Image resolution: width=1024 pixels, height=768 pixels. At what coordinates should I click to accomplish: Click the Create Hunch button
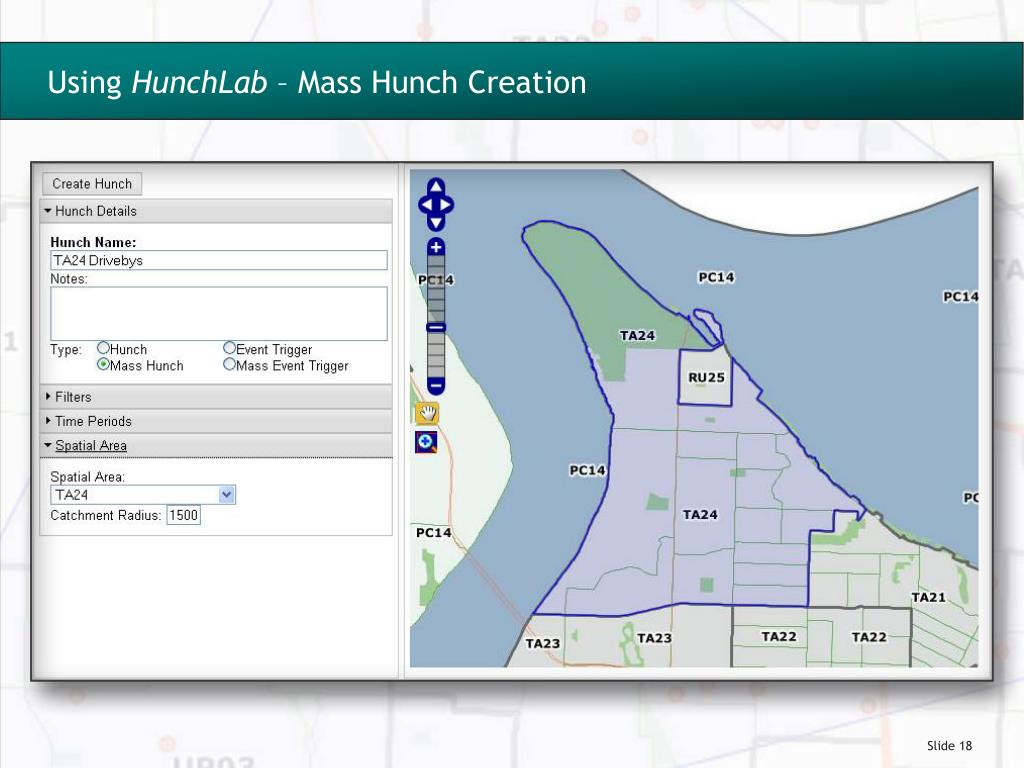coord(92,184)
